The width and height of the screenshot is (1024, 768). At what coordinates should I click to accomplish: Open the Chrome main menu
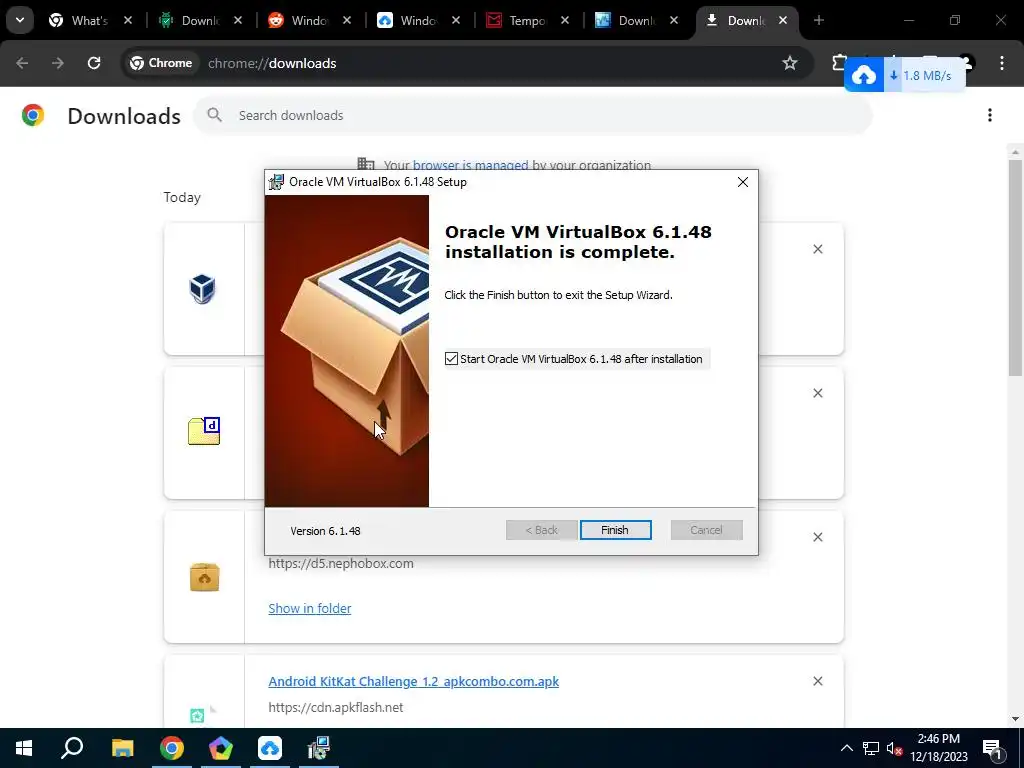[x=1002, y=63]
